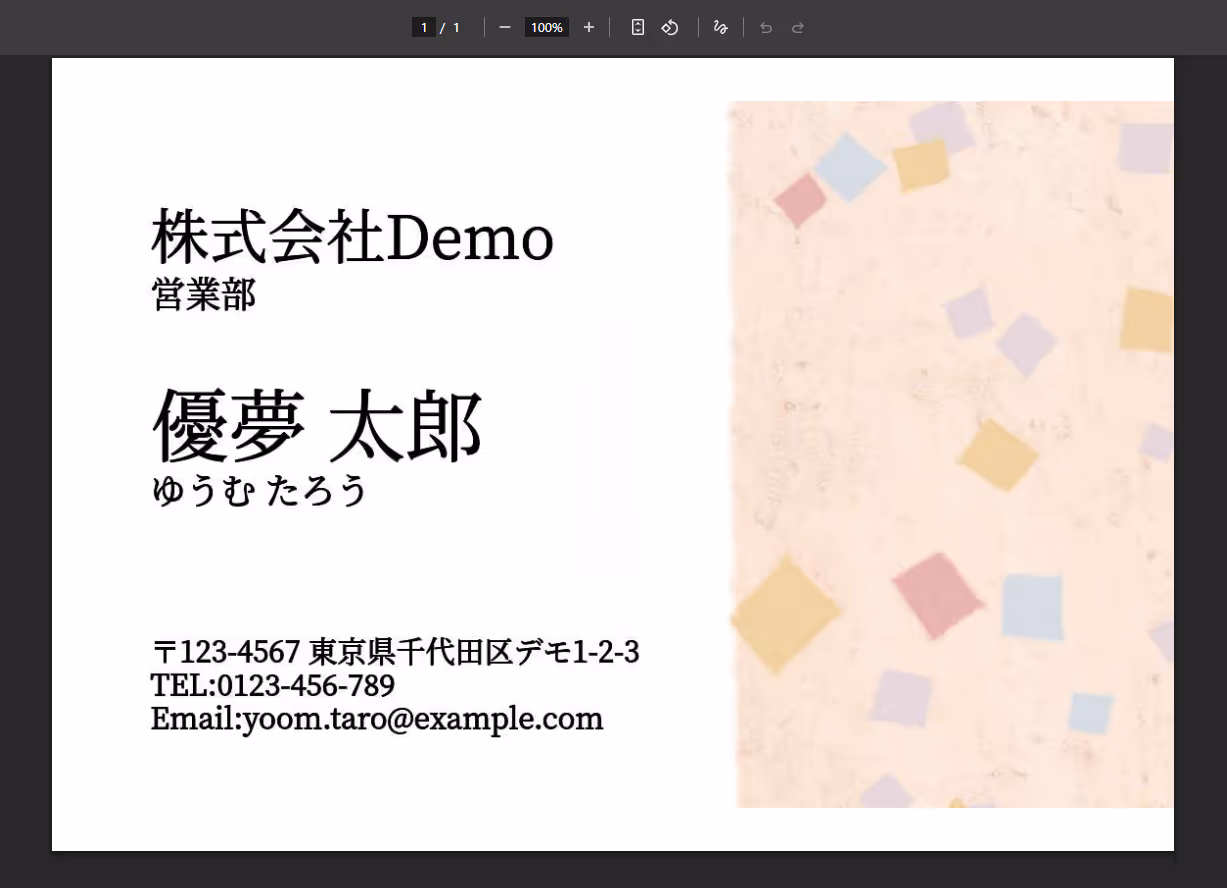Click the Email:yoom.taro@example.com line
The image size is (1227, 888).
click(377, 718)
